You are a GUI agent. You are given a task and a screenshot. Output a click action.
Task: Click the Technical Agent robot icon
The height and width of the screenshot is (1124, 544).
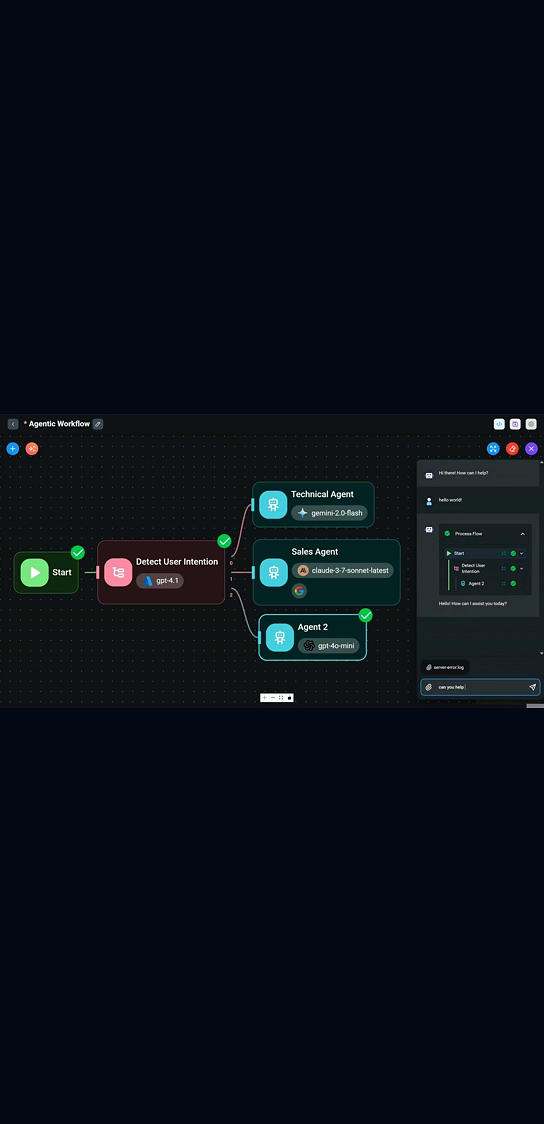[273, 505]
